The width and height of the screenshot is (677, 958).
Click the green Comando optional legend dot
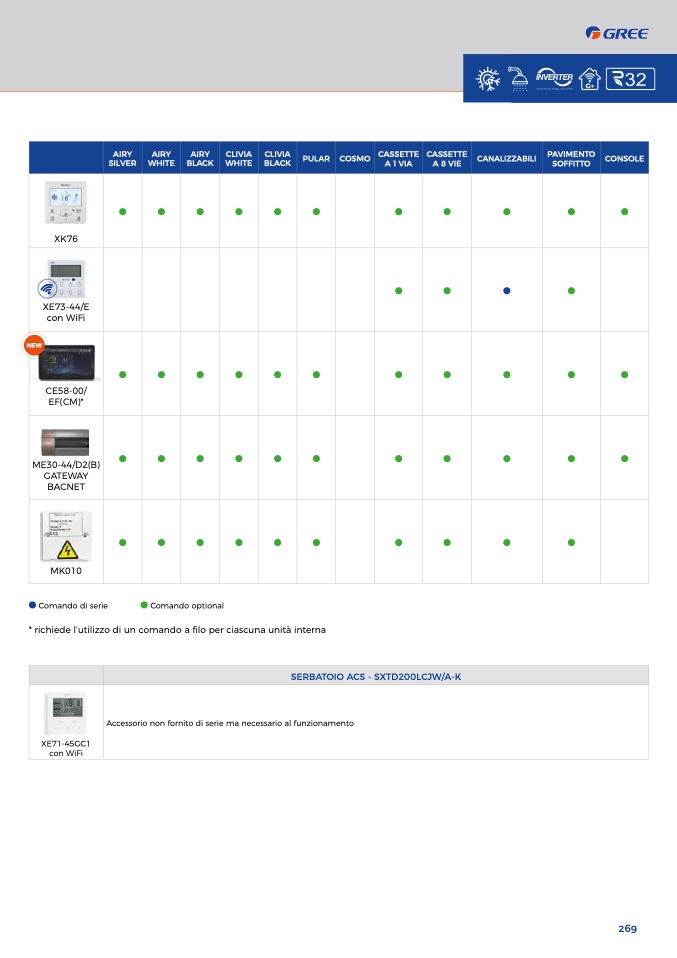point(144,605)
